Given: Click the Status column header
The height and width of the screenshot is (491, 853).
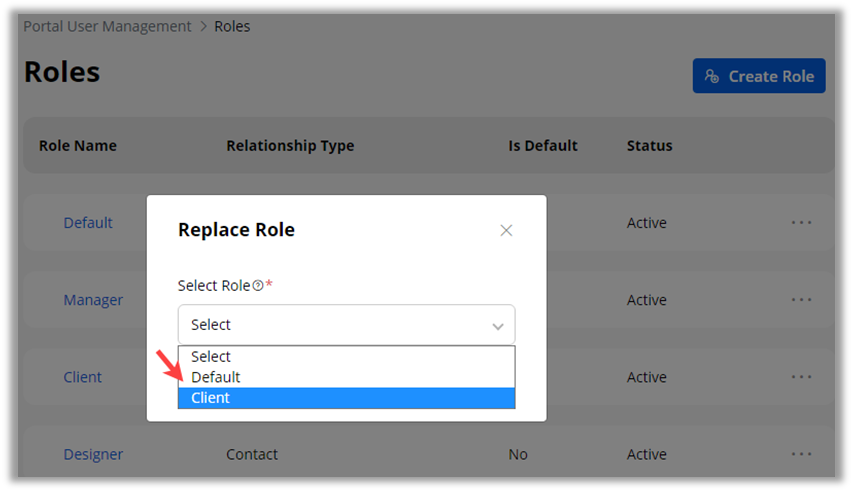Looking at the screenshot, I should click(x=650, y=146).
